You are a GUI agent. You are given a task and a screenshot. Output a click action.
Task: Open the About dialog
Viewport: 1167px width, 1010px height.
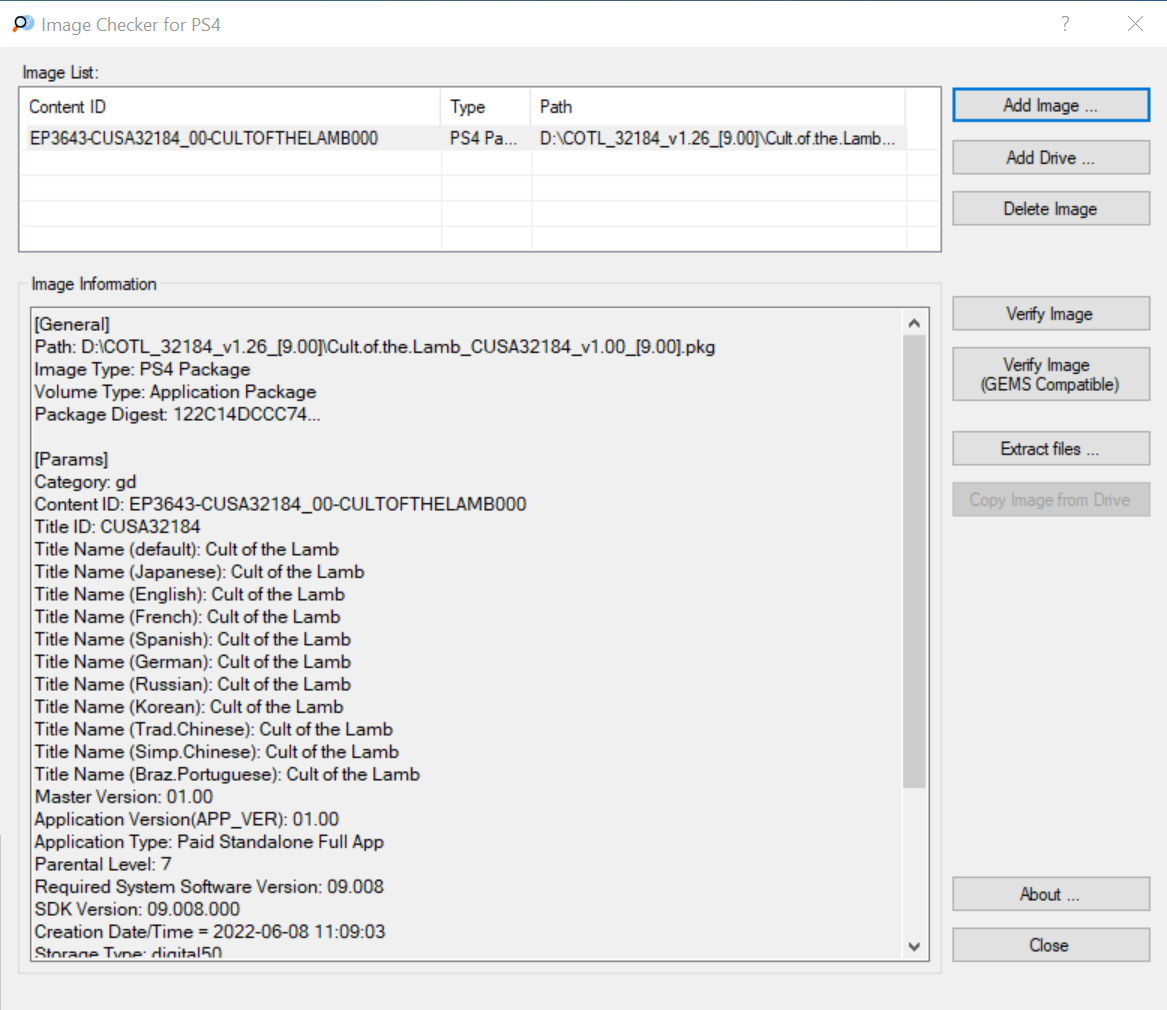point(1050,895)
